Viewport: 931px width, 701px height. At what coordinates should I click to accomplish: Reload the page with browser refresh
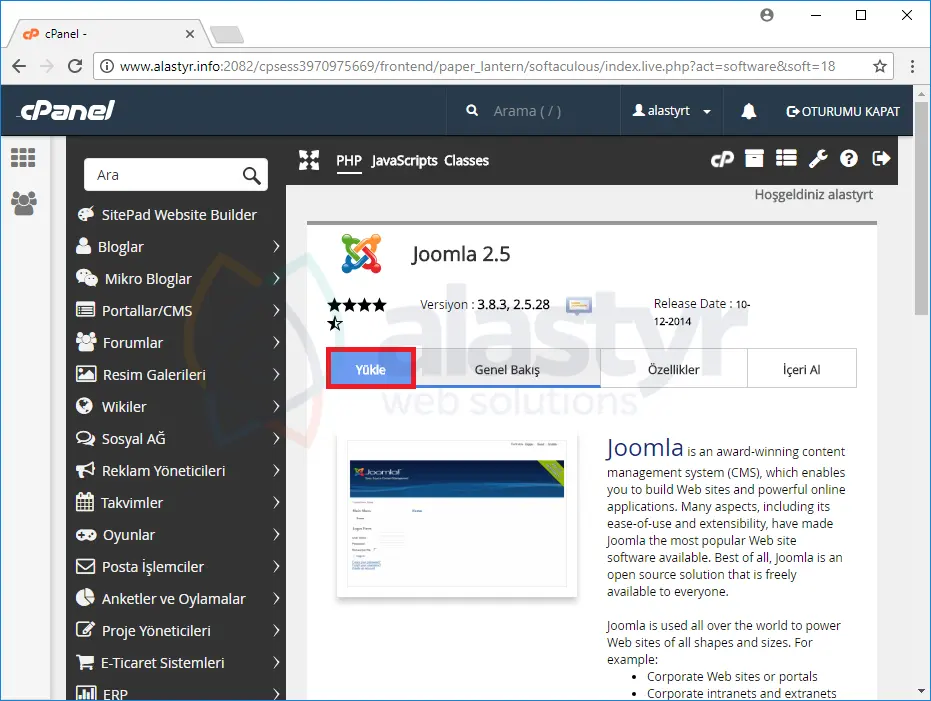pos(75,66)
